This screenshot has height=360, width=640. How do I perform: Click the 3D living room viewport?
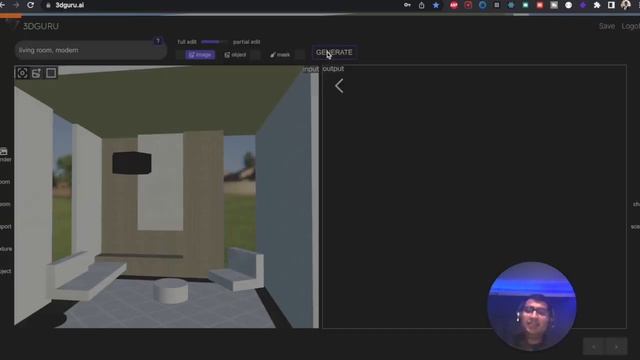click(167, 196)
